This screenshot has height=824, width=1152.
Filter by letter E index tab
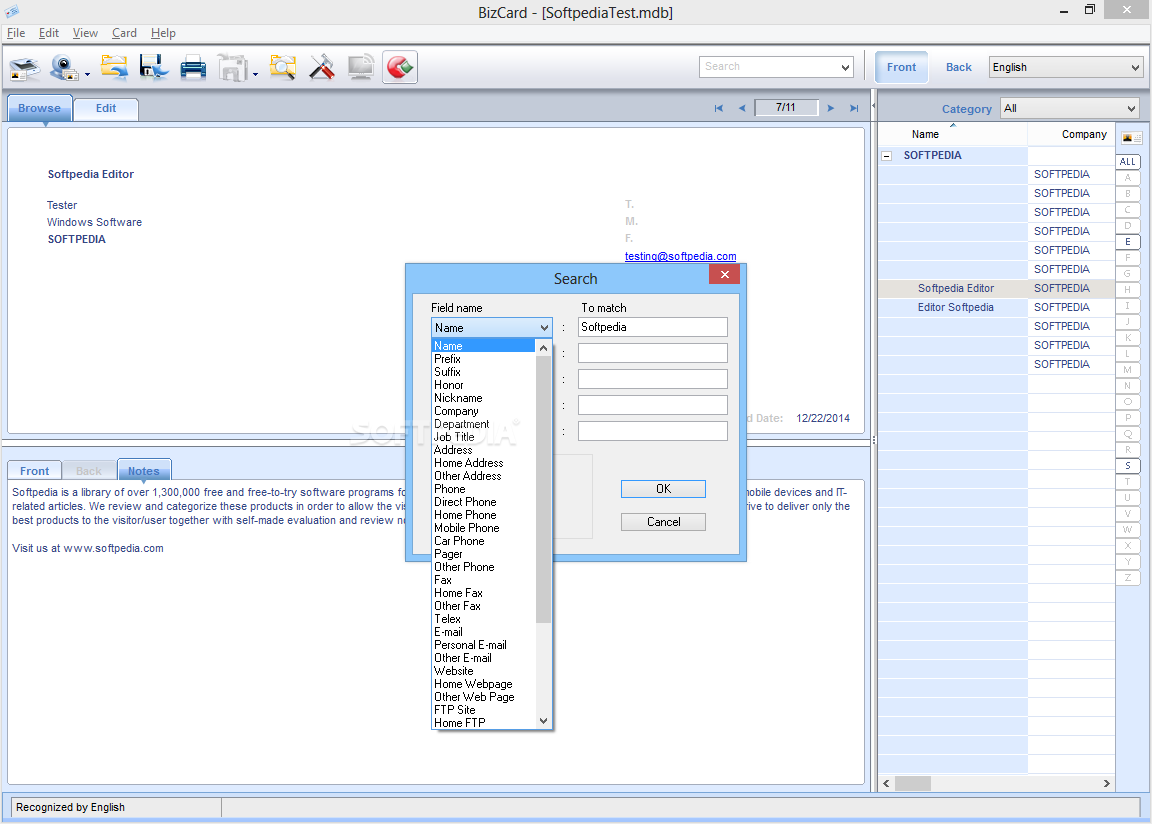pos(1128,242)
